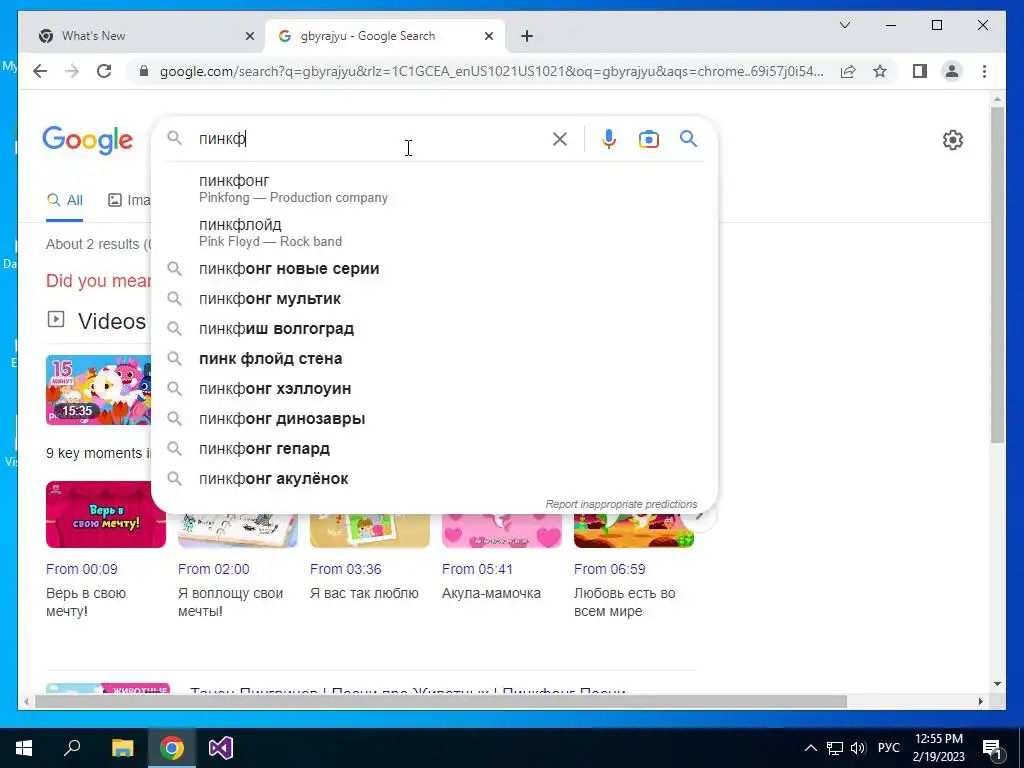Click Report inappropriate predictions link

tap(621, 504)
